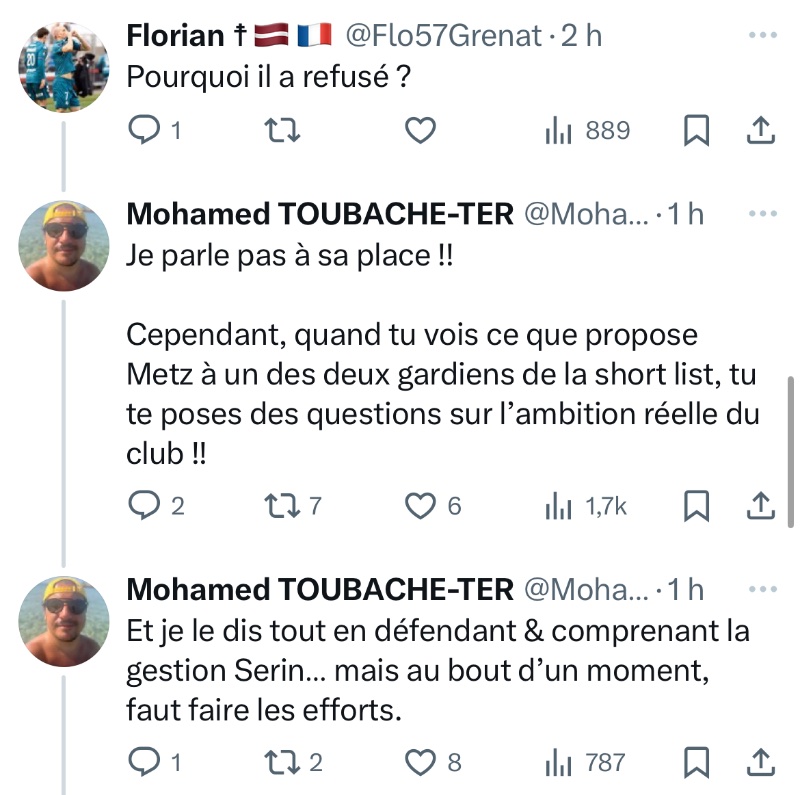Open more options on "Je parle pas" tweet
The width and height of the screenshot is (800, 795).
(x=762, y=214)
